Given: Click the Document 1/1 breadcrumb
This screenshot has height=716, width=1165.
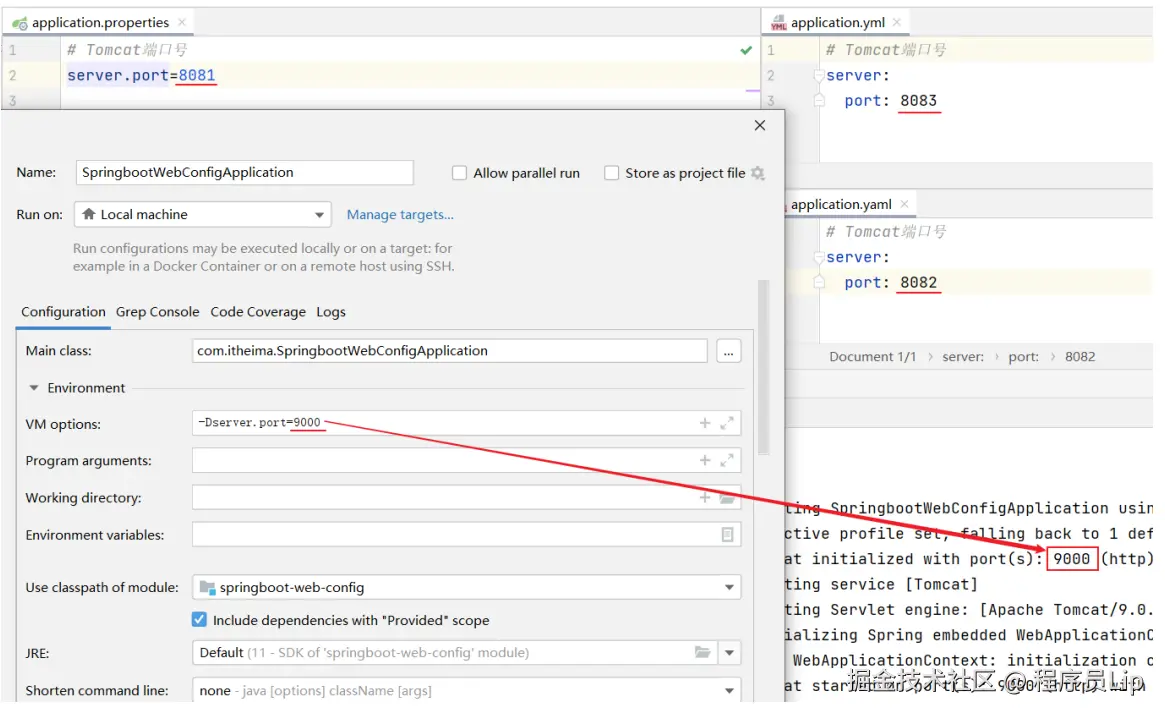Looking at the screenshot, I should click(x=872, y=357).
